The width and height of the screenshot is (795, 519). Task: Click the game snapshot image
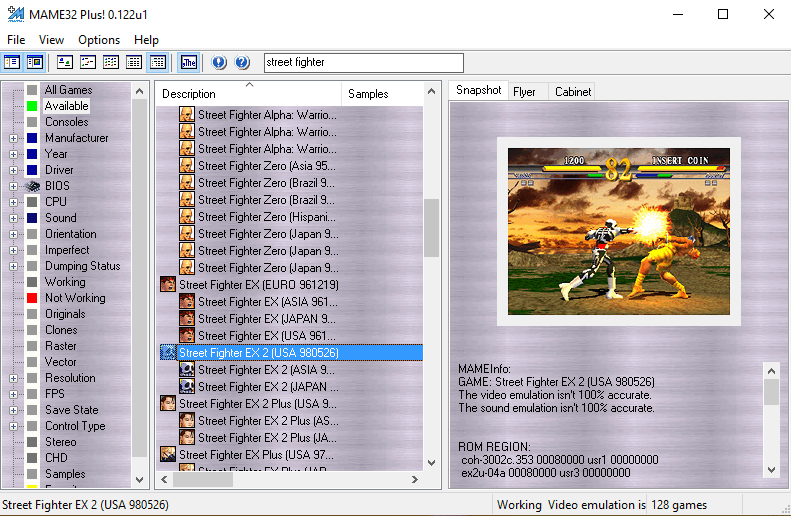pos(619,231)
